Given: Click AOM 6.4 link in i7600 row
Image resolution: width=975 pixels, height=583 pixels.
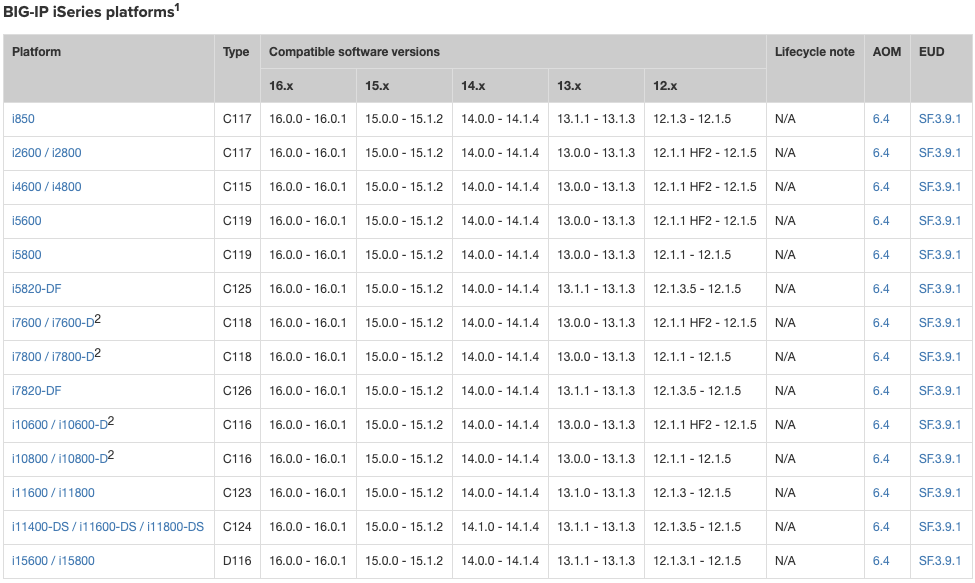Looking at the screenshot, I should coord(881,323).
